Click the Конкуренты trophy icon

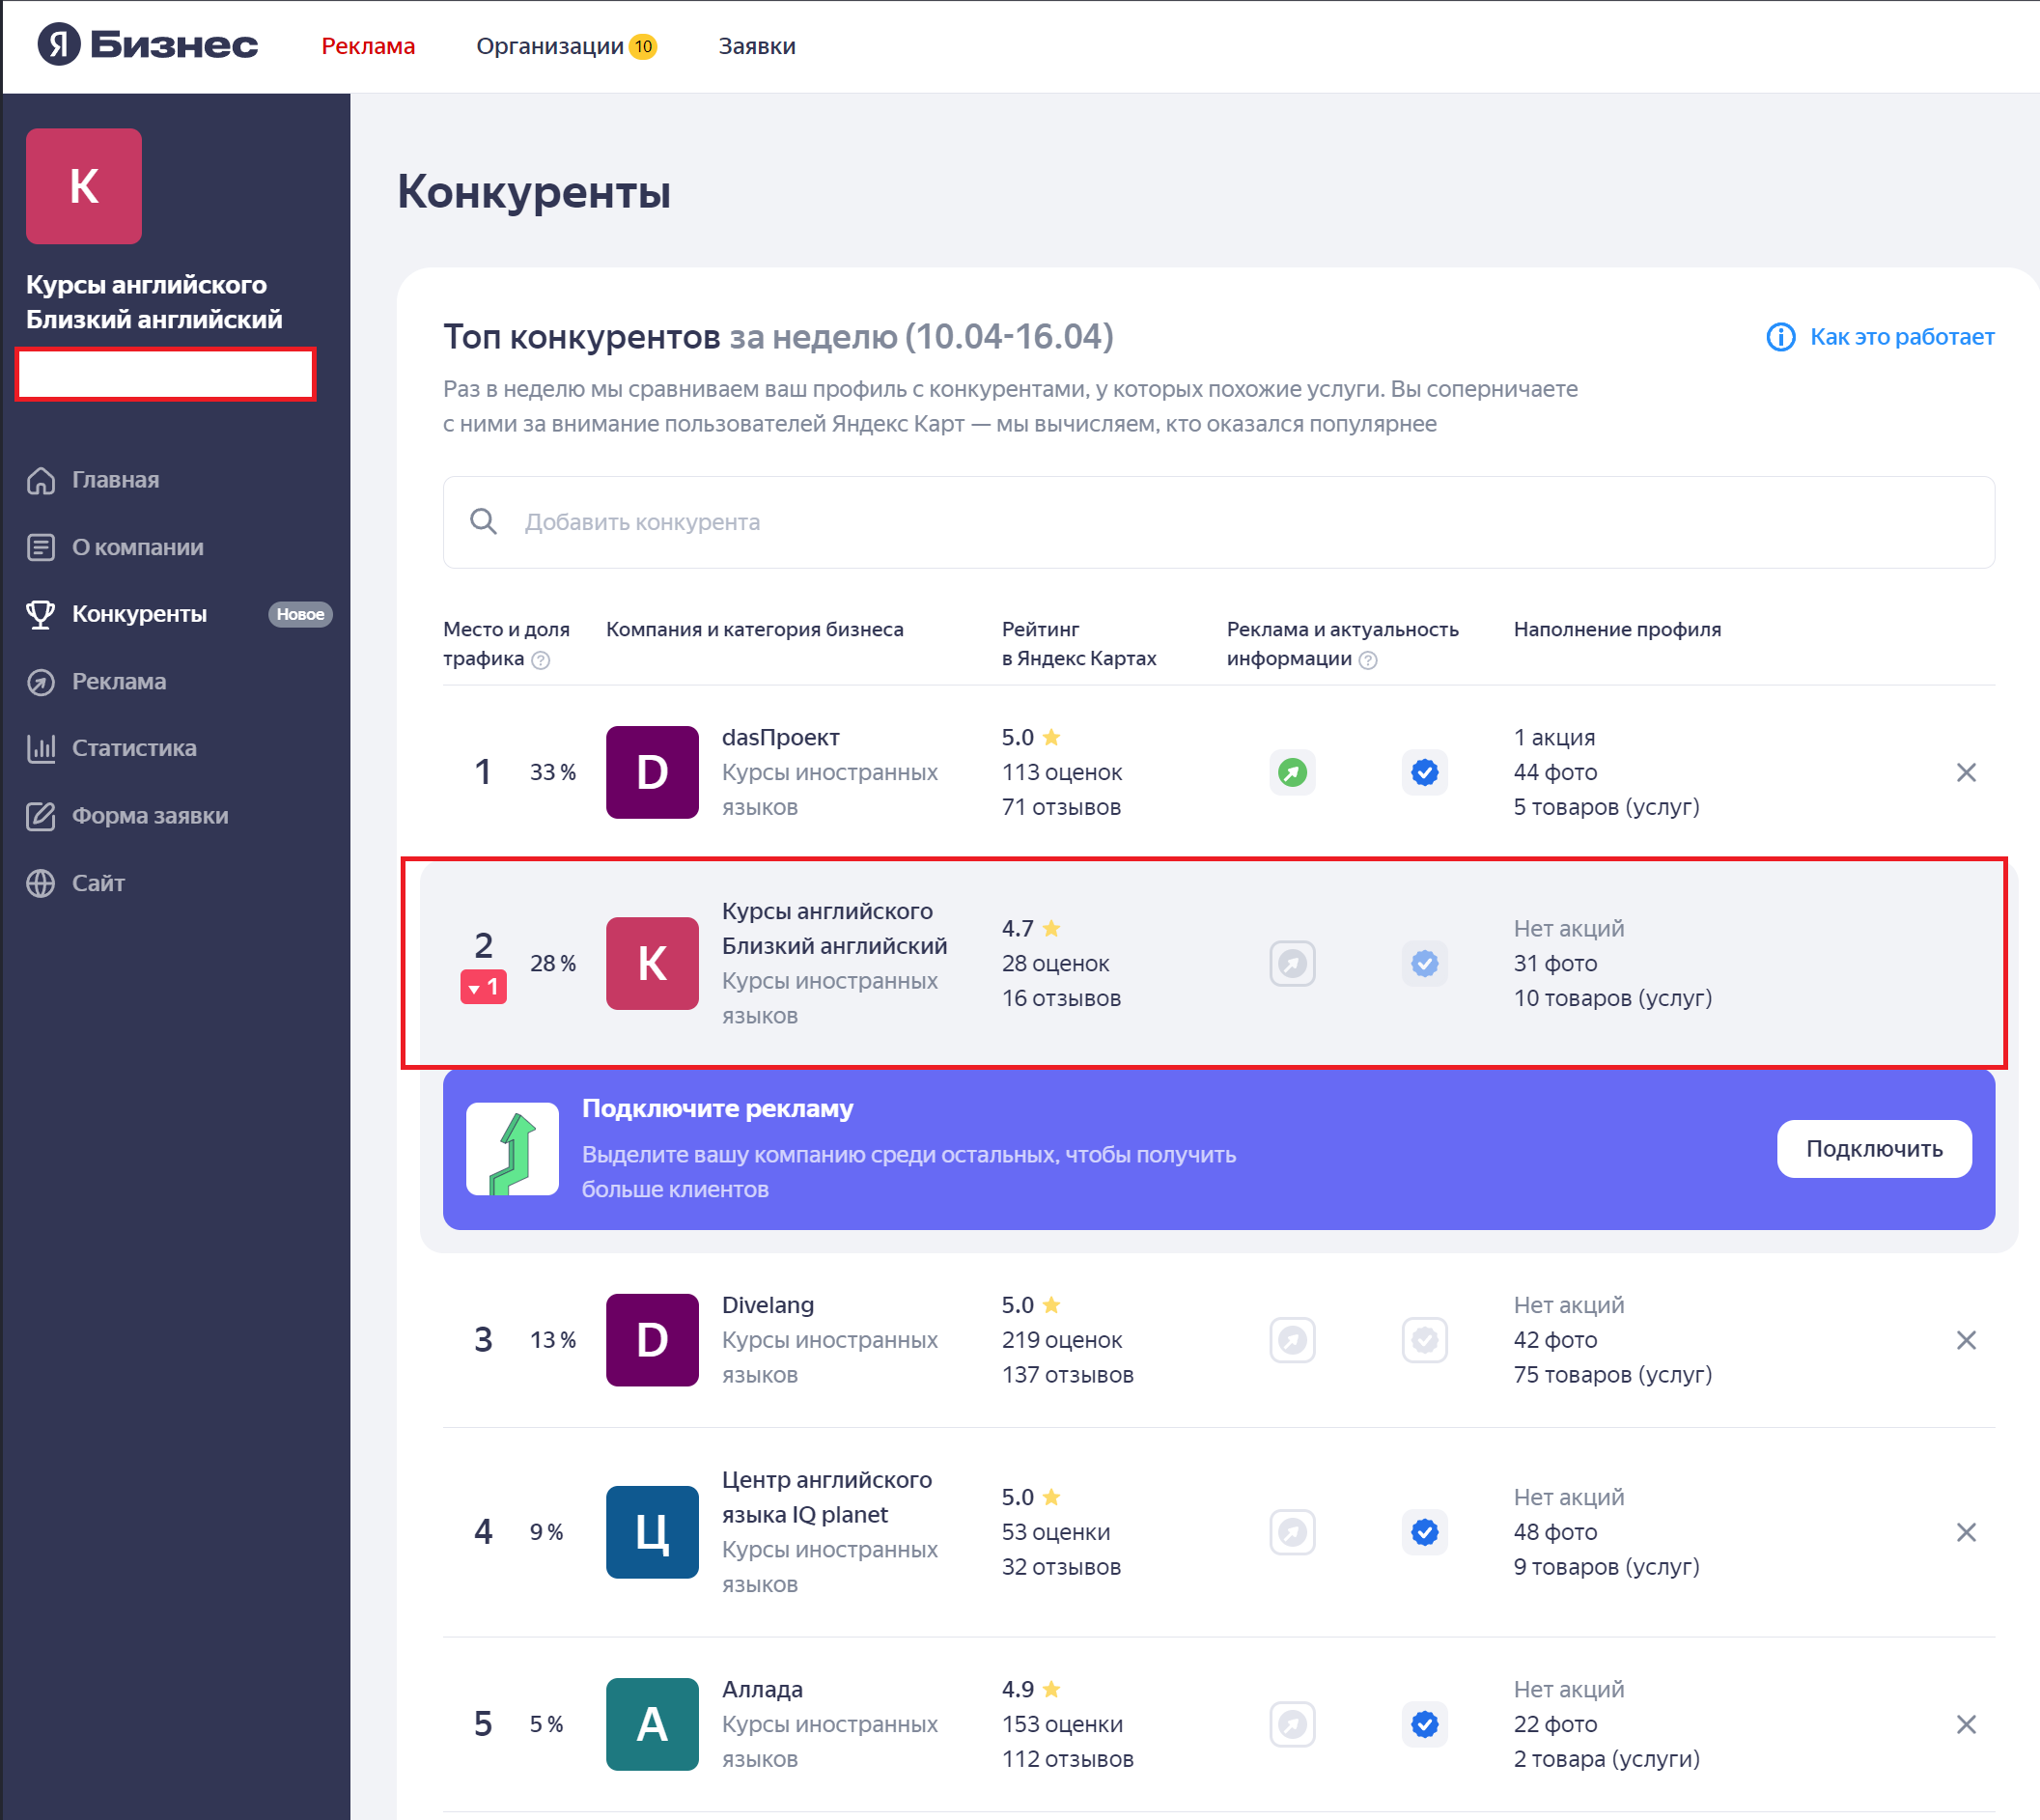click(x=40, y=614)
